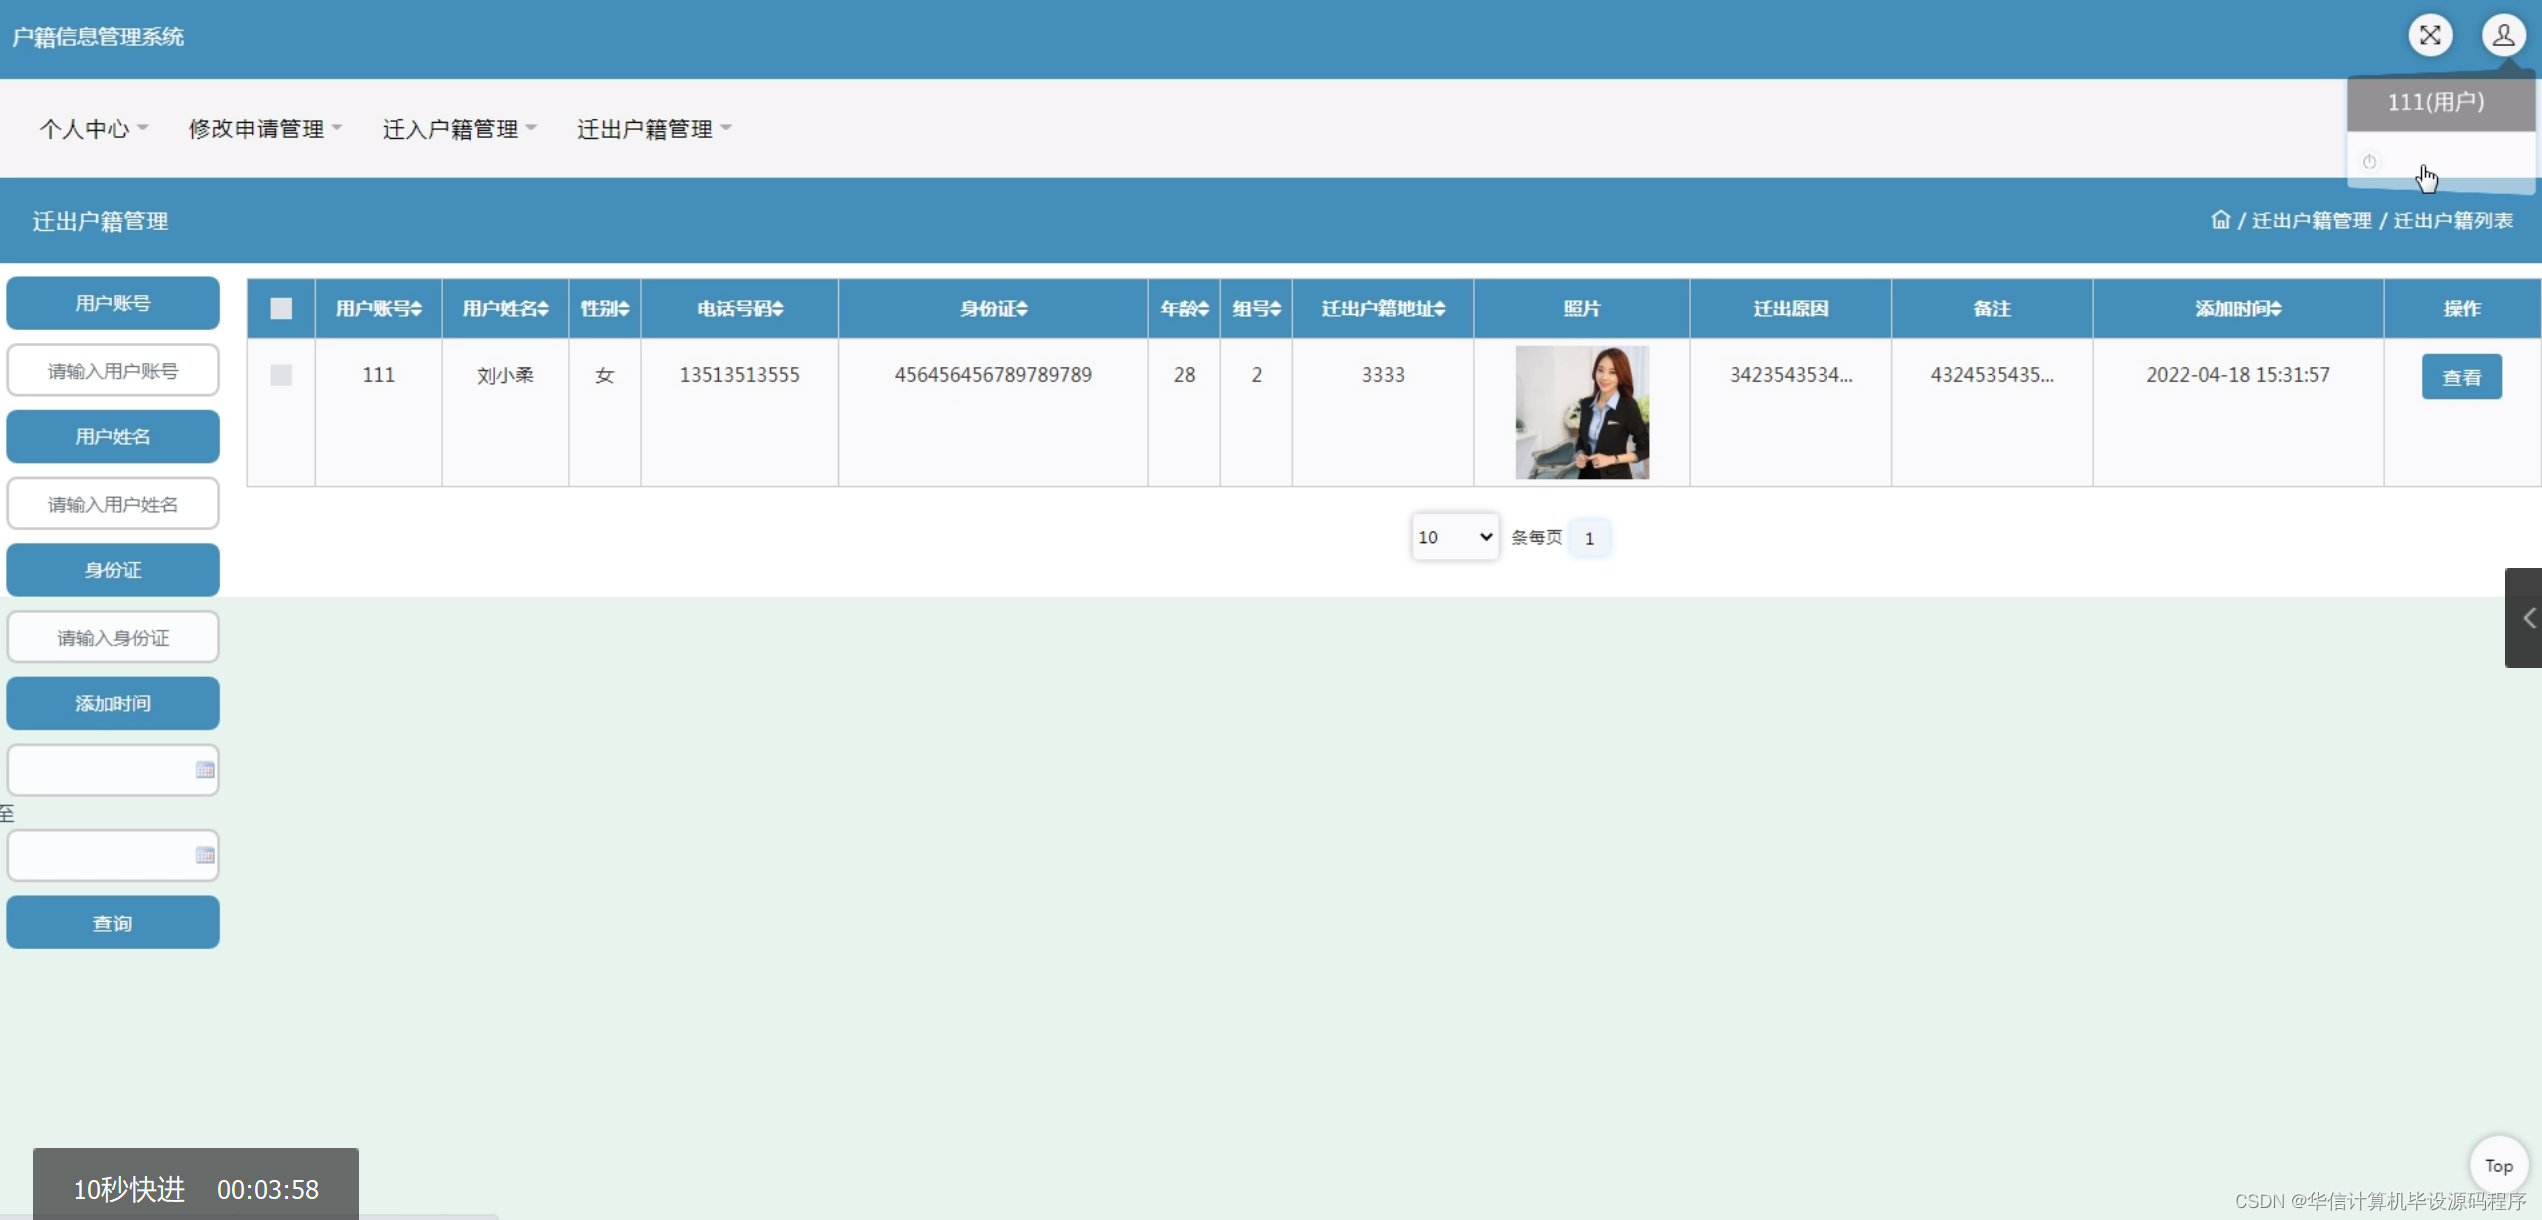Image resolution: width=2542 pixels, height=1220 pixels.
Task: Open the 迁入户籍管理 menu
Action: [x=459, y=129]
